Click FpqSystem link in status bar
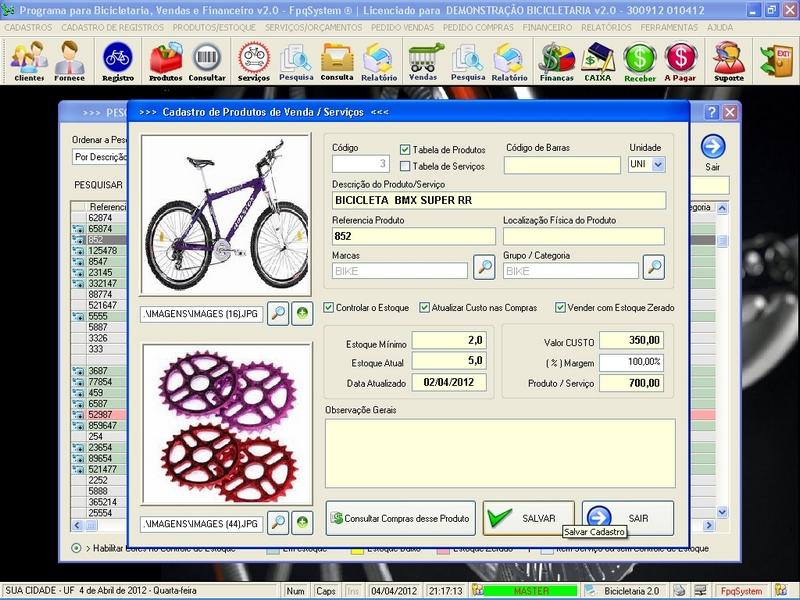 coord(741,591)
